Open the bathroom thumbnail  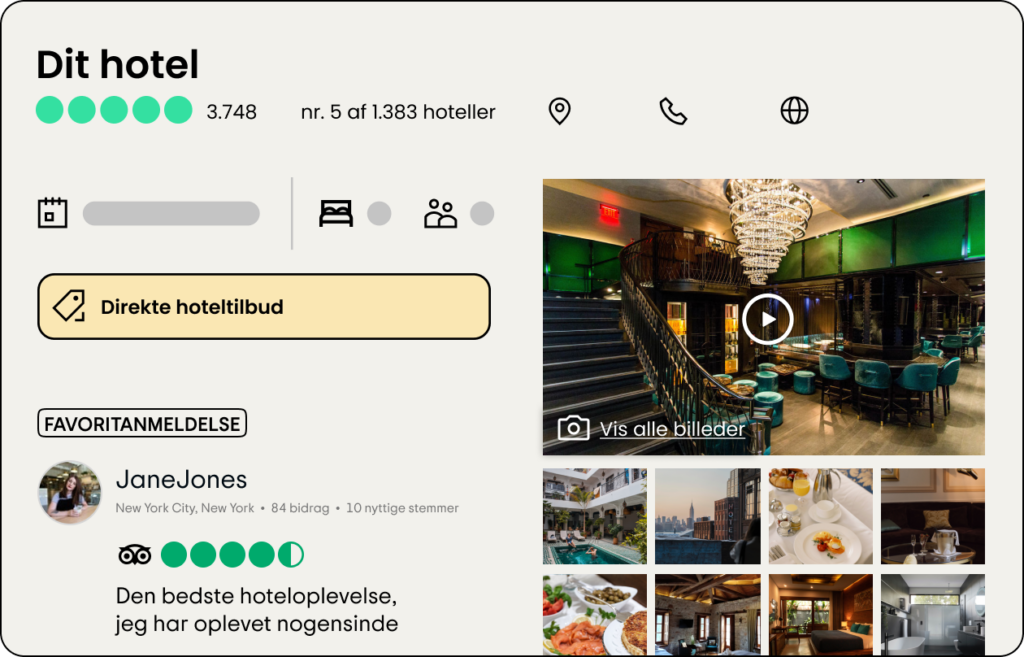pyautogui.click(x=933, y=615)
